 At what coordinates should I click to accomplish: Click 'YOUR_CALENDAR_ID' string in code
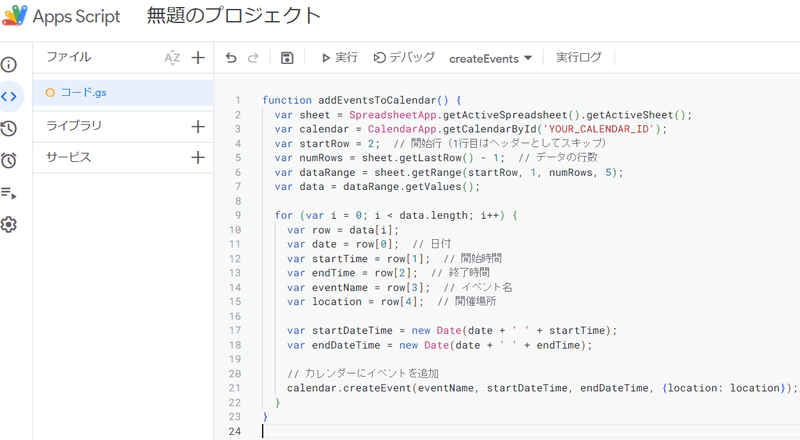pos(599,129)
